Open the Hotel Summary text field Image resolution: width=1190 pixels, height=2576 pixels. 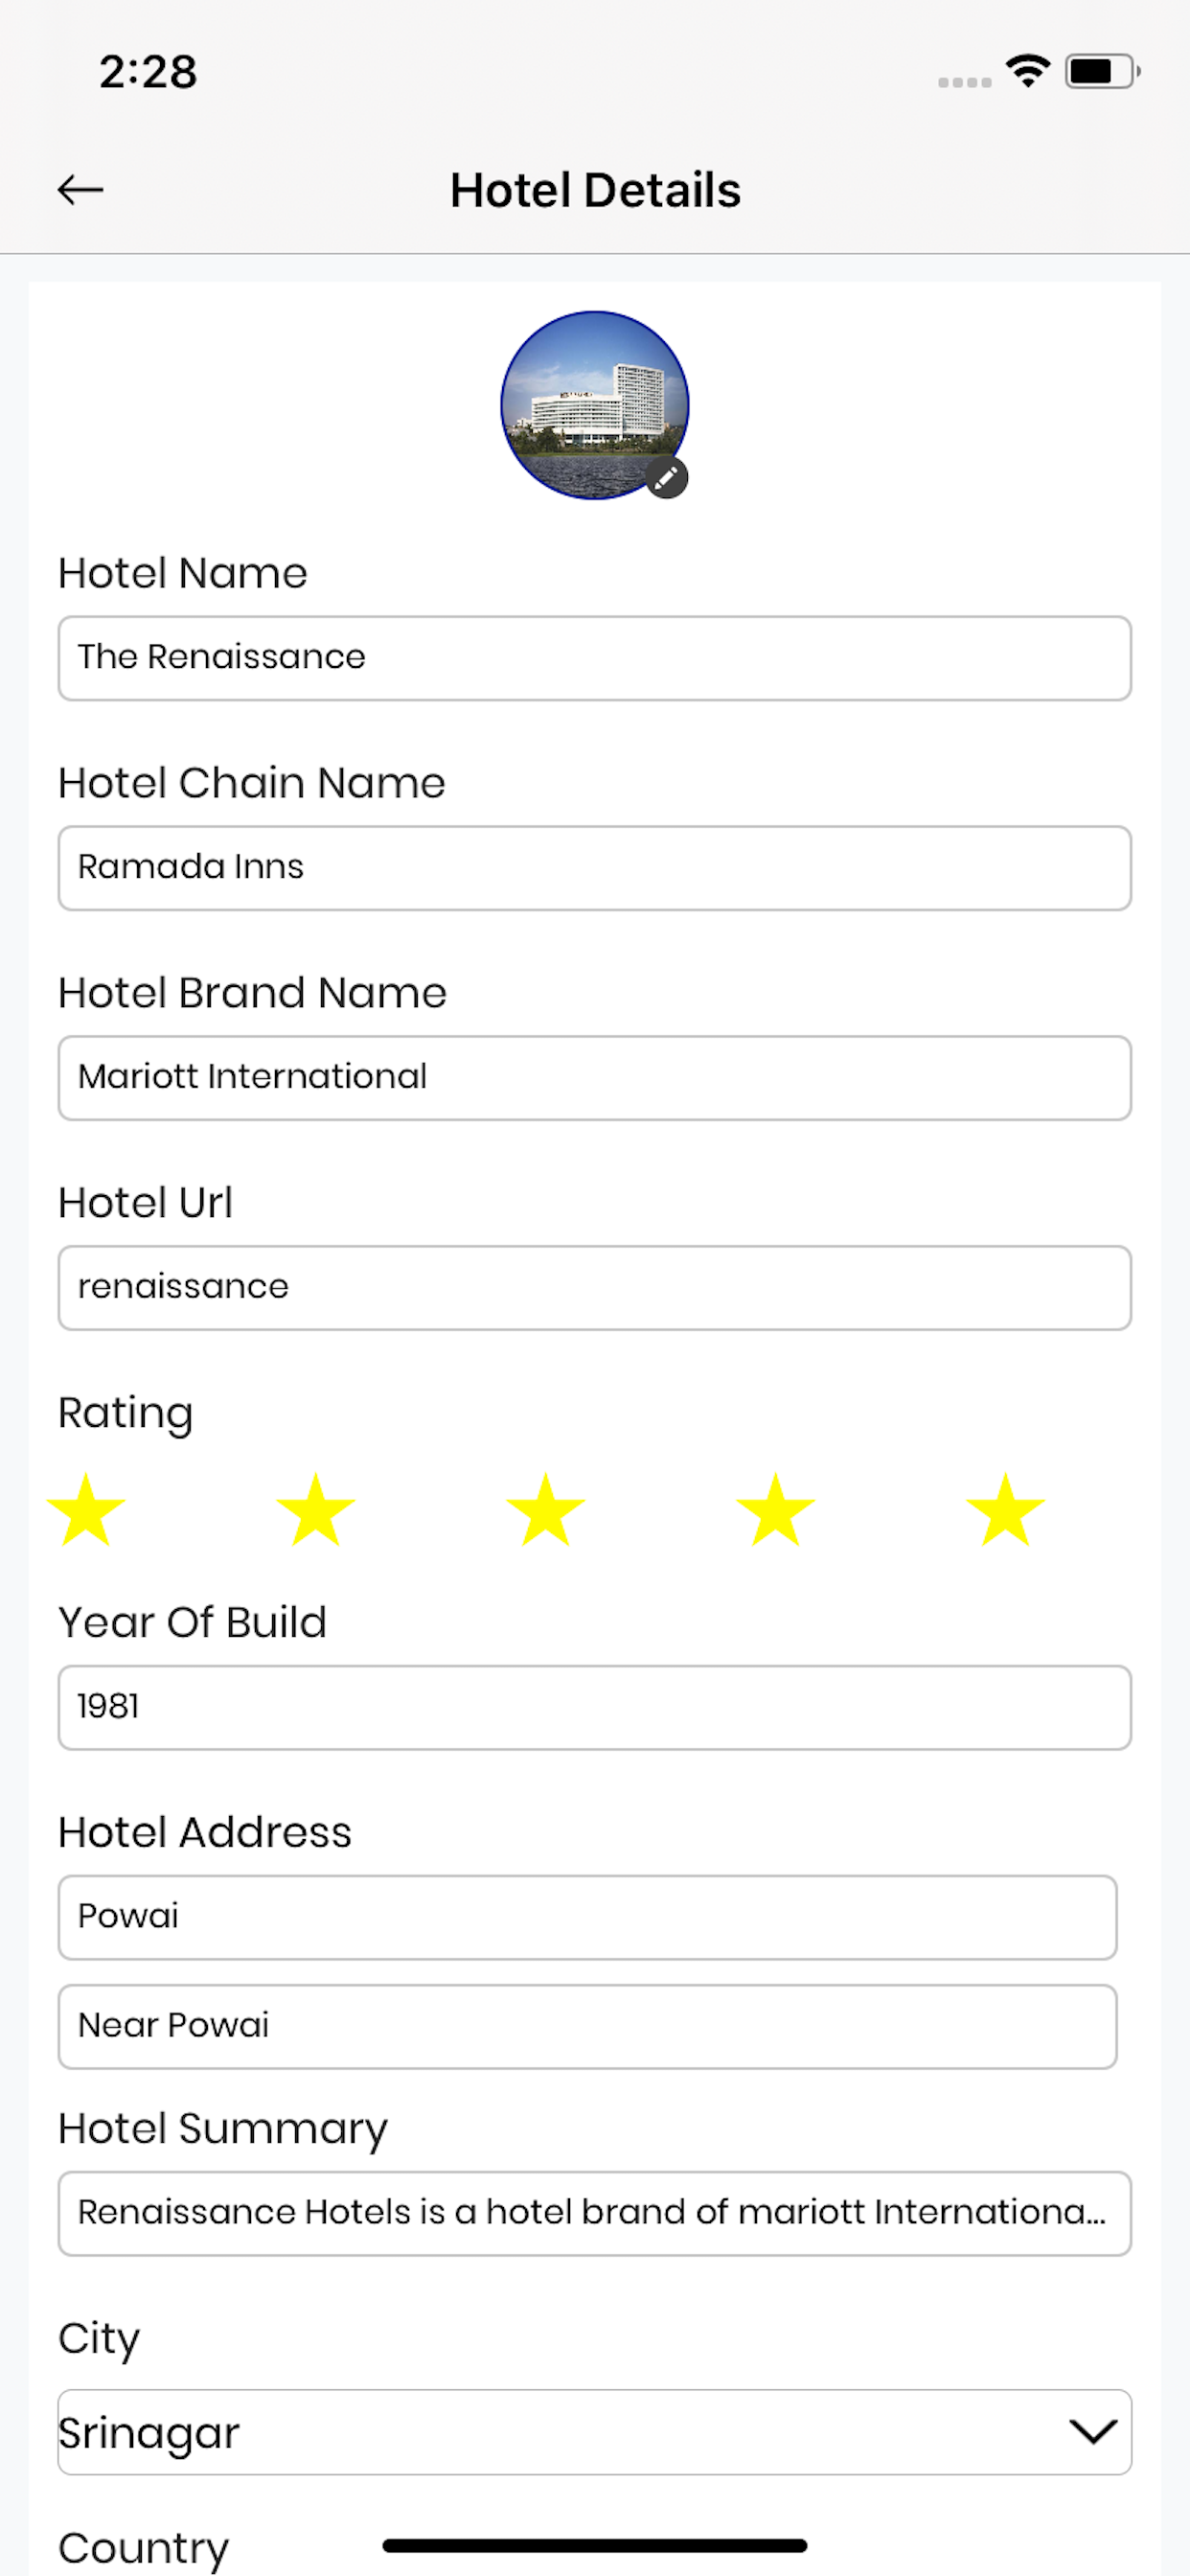(595, 2213)
